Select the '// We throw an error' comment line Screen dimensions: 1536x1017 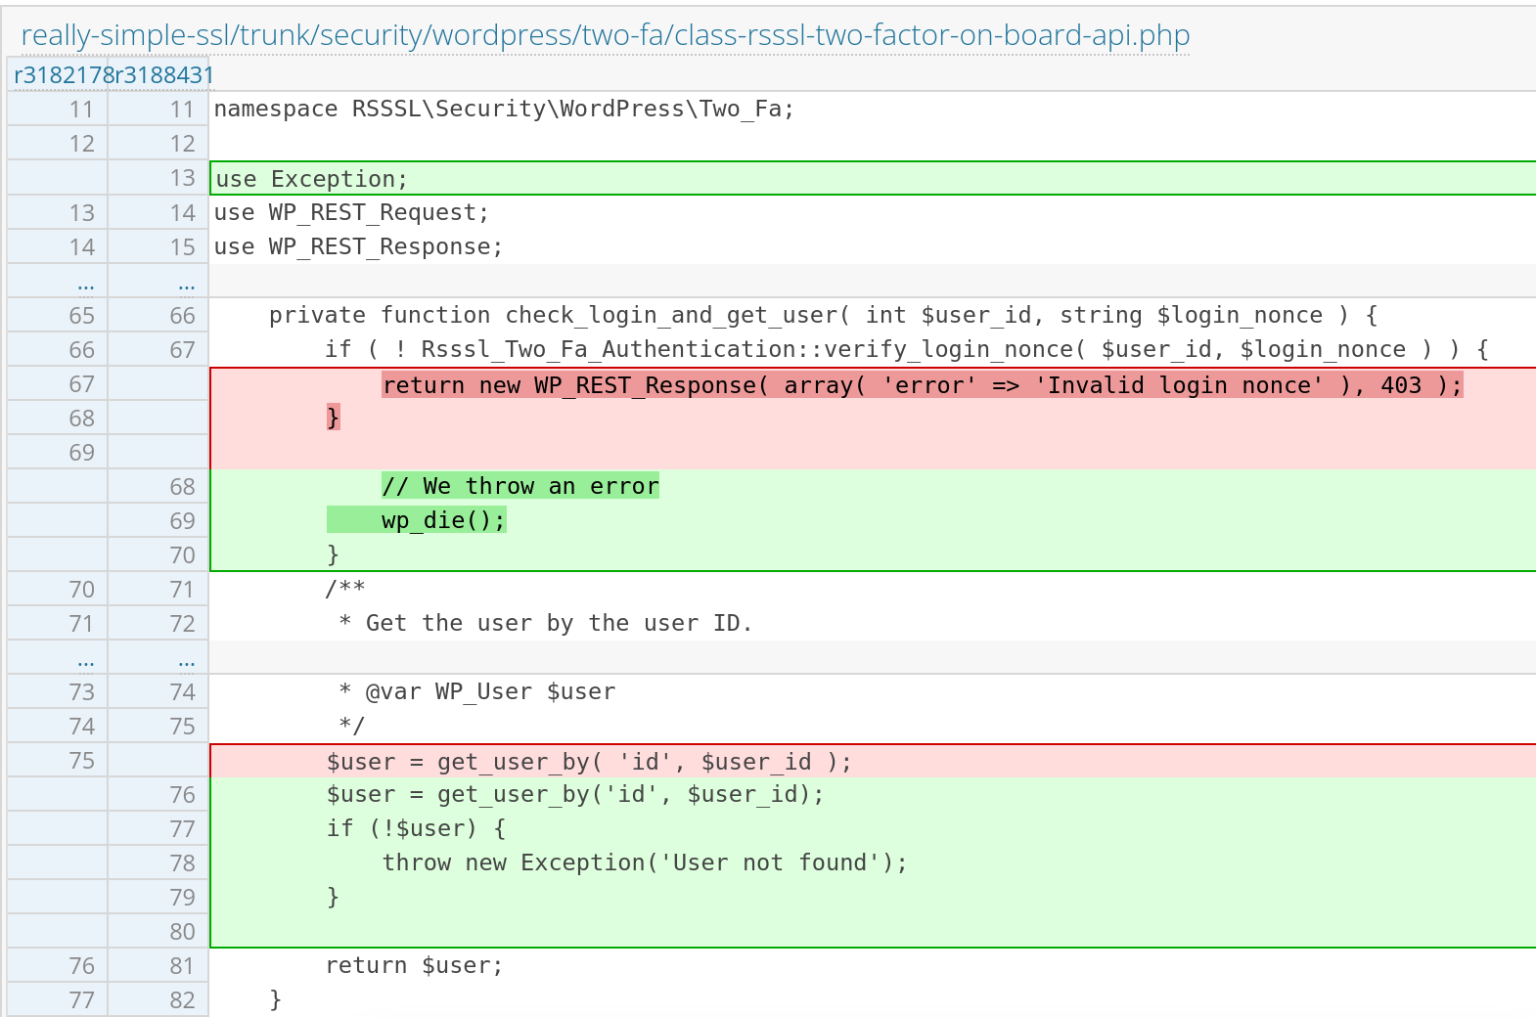point(520,485)
